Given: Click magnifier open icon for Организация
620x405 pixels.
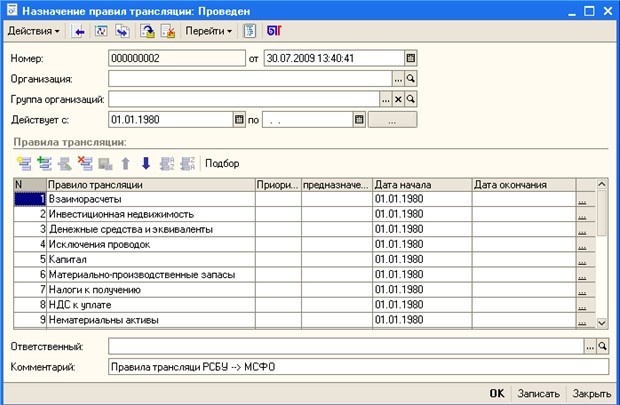Looking at the screenshot, I should [411, 79].
